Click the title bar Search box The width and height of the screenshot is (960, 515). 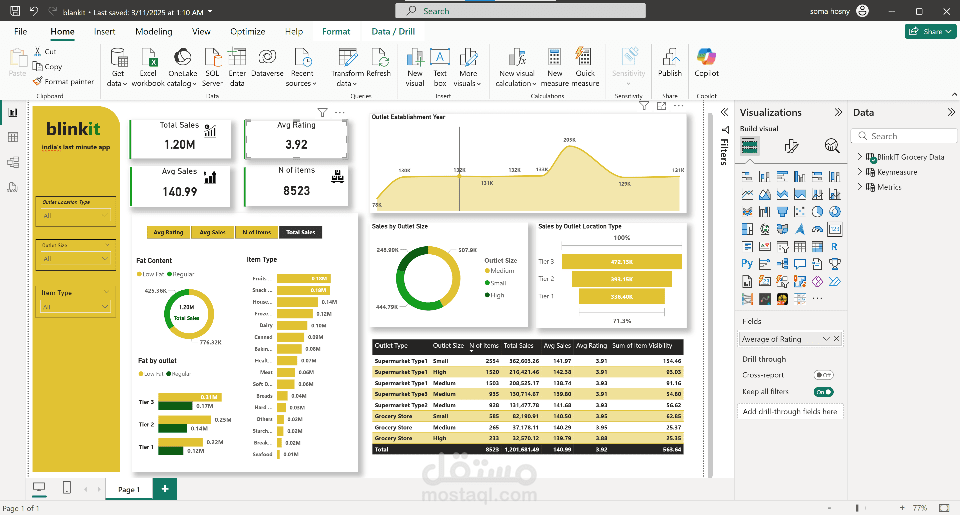tap(520, 11)
